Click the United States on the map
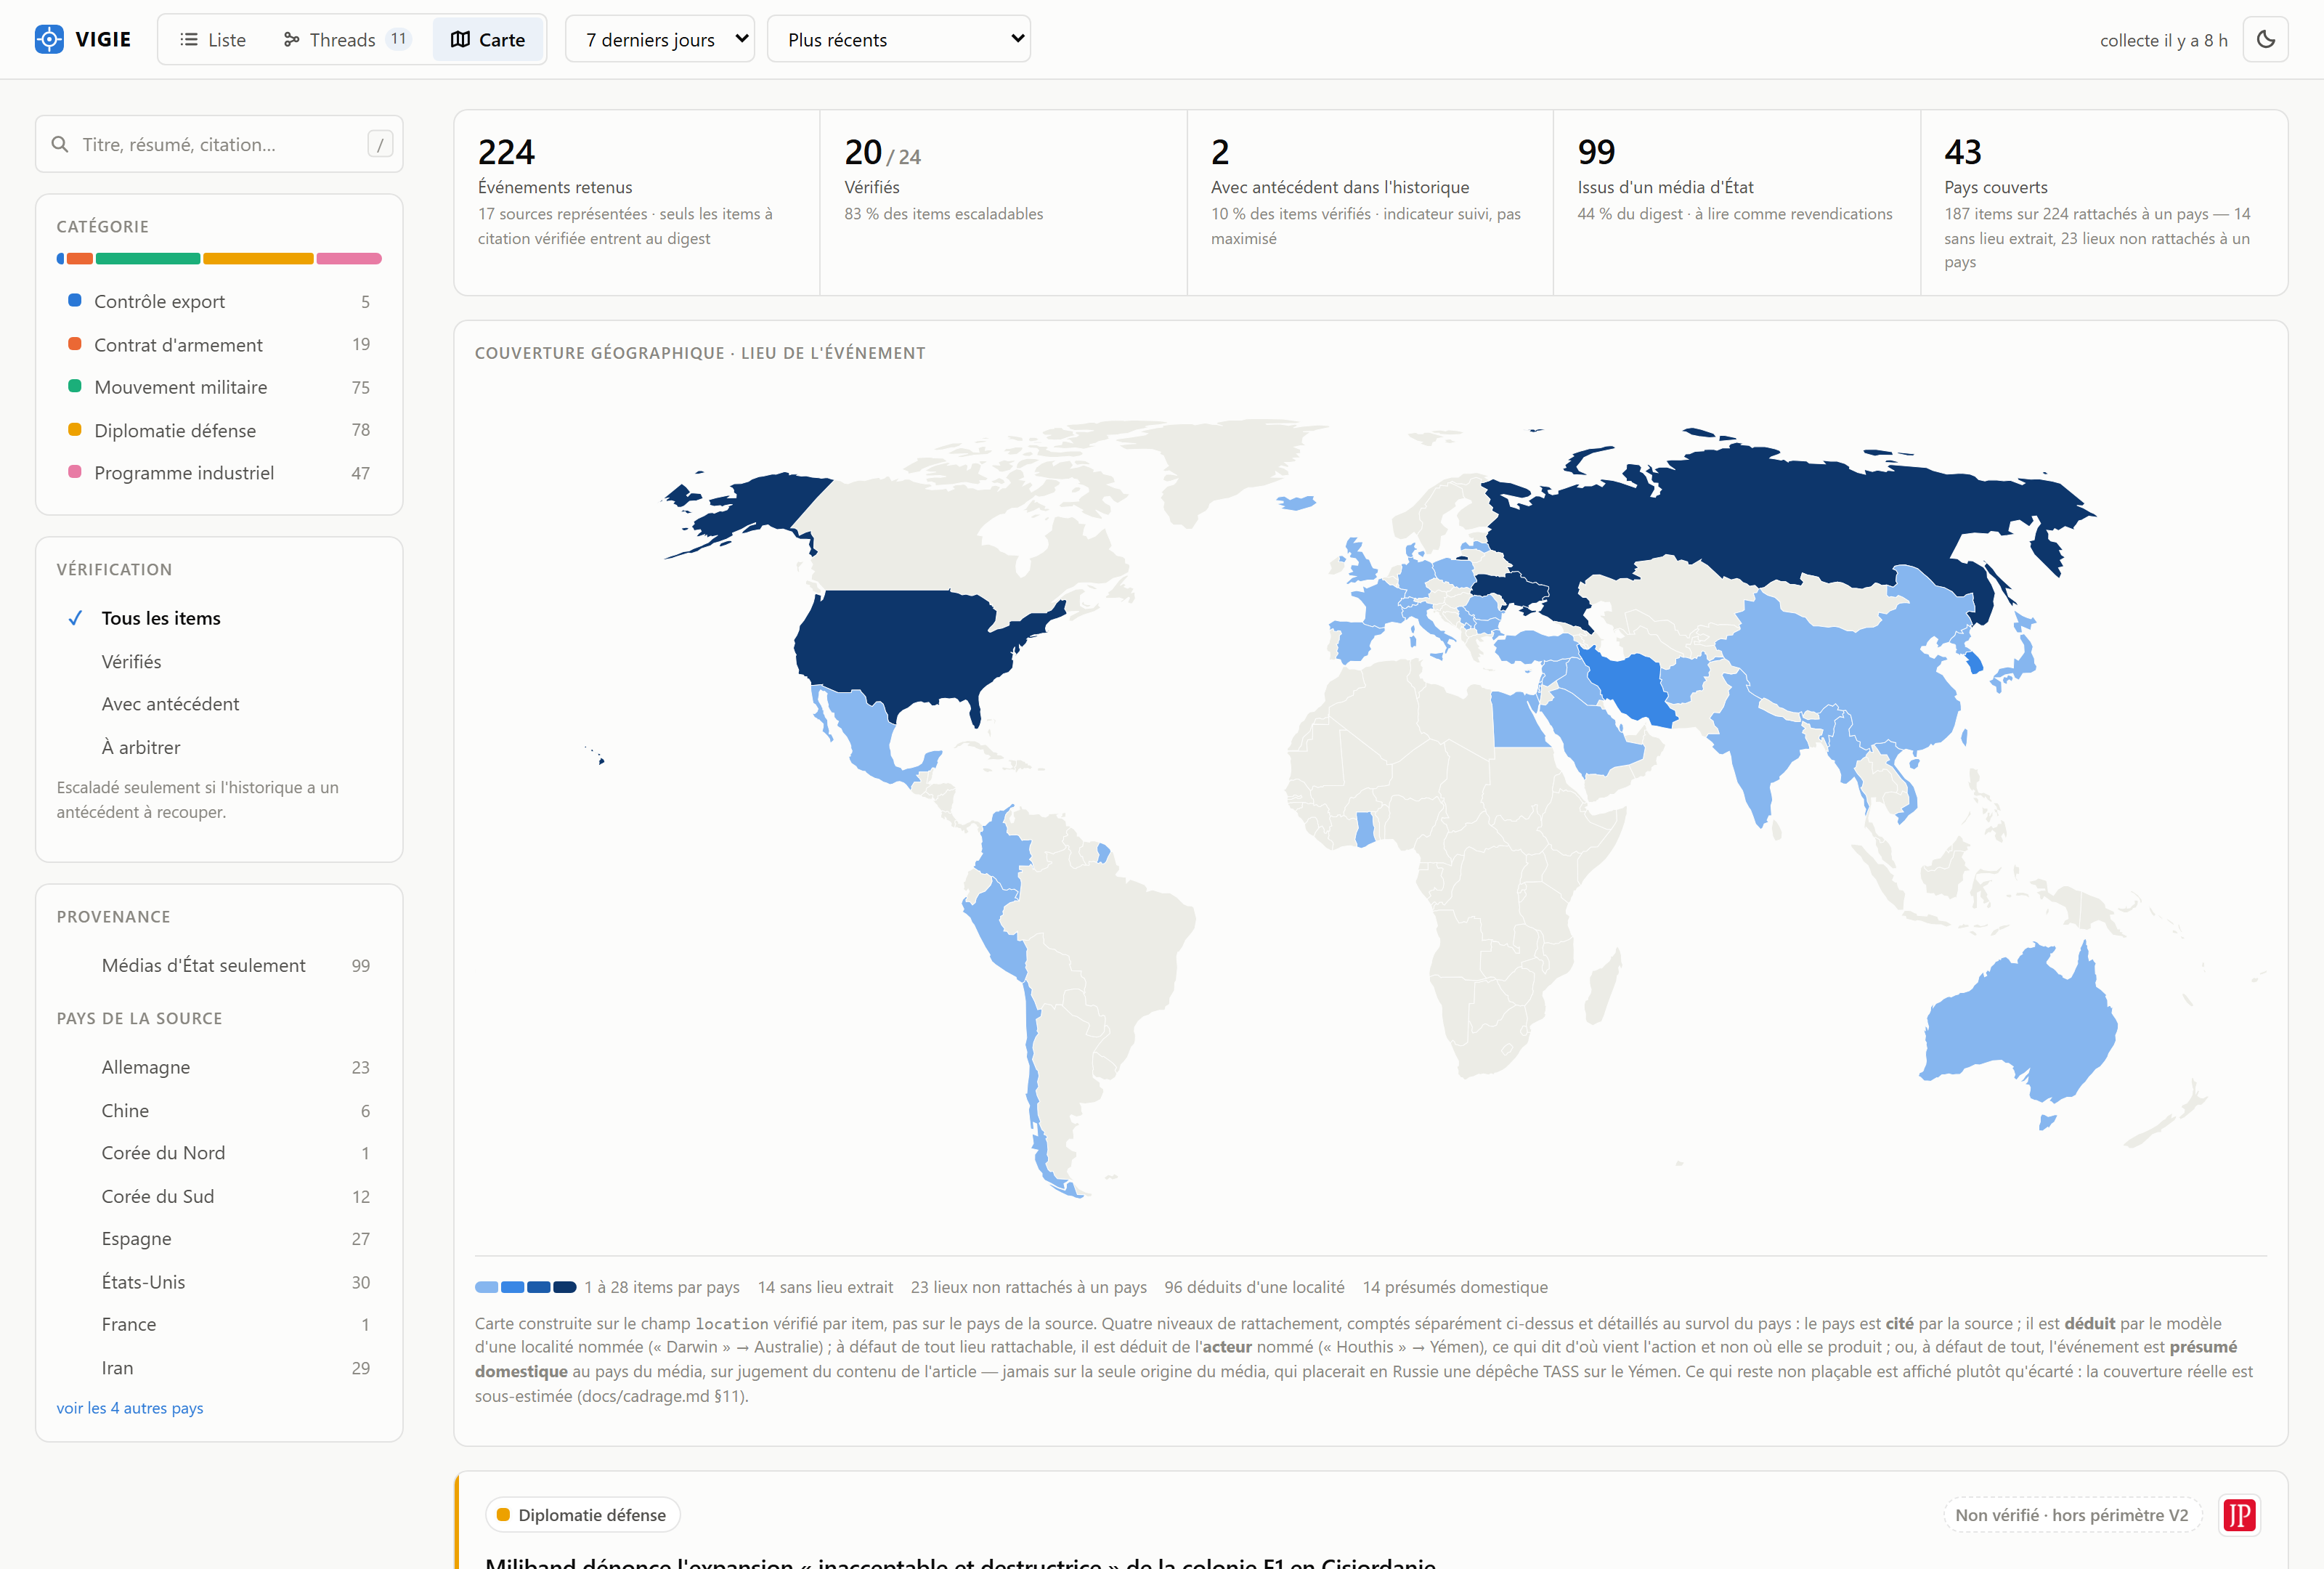The width and height of the screenshot is (2324, 1569). [x=900, y=645]
